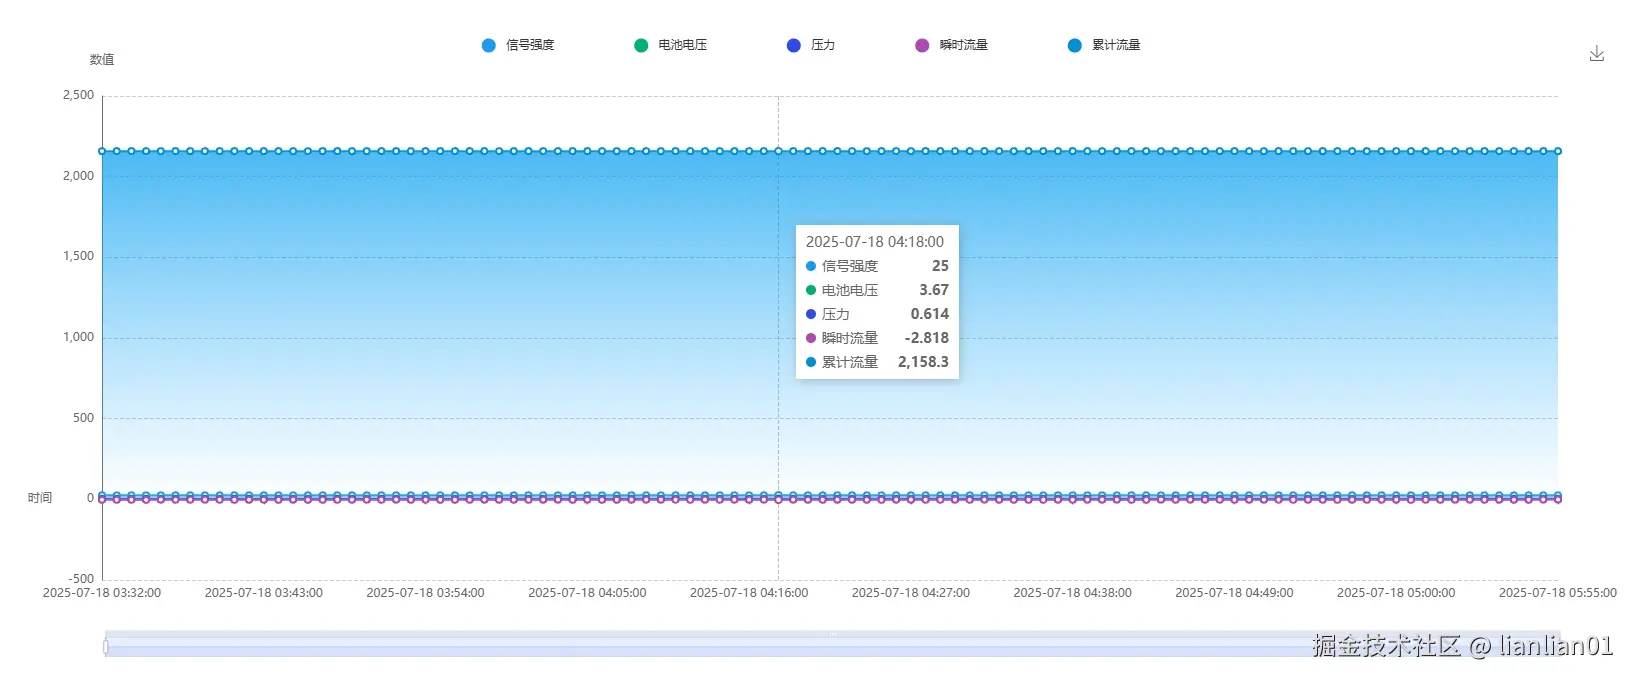
Task: Toggle the 累计流量 series in the legend
Action: coord(1104,45)
